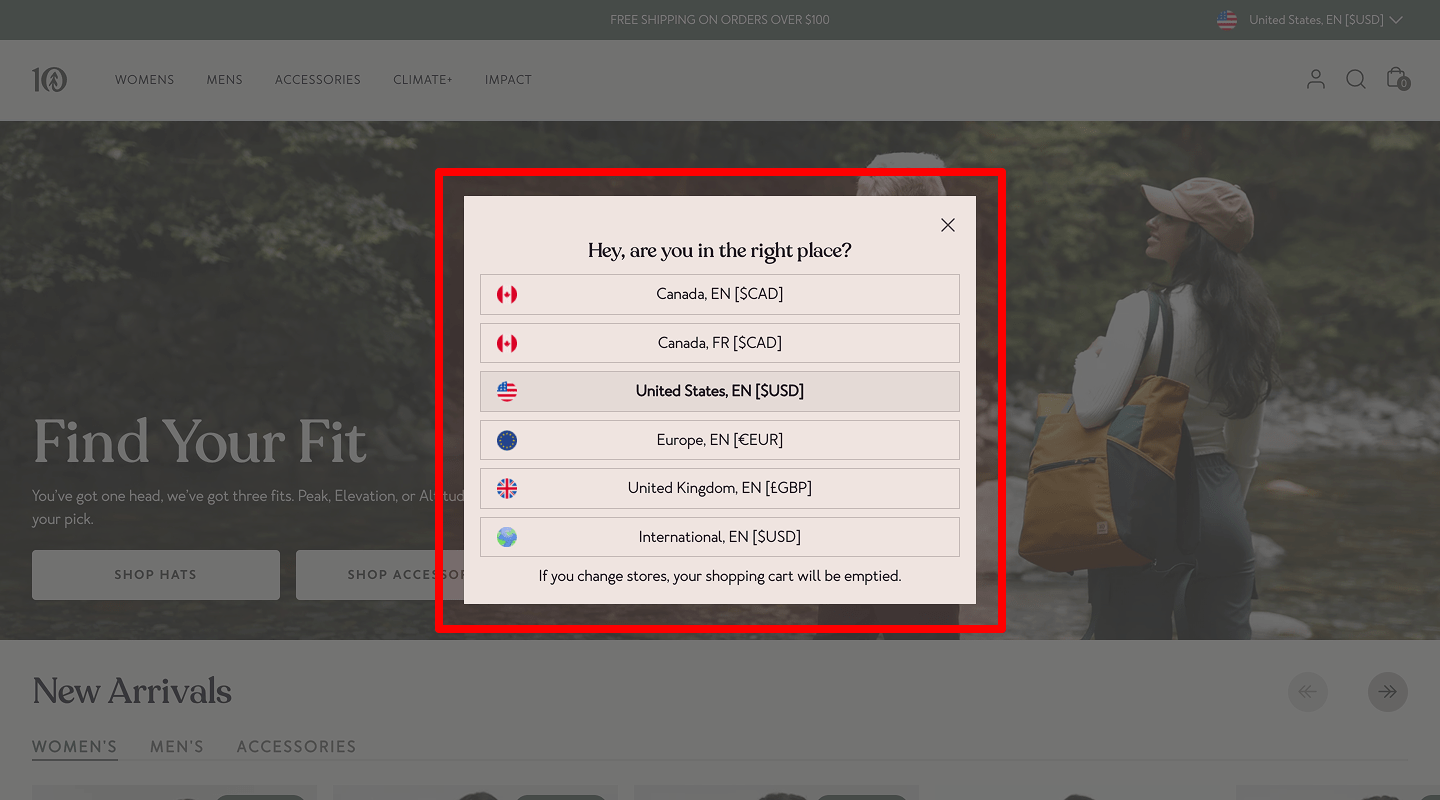Select the Europe, EN [€EUR] store option
This screenshot has width=1440, height=800.
[x=720, y=440]
